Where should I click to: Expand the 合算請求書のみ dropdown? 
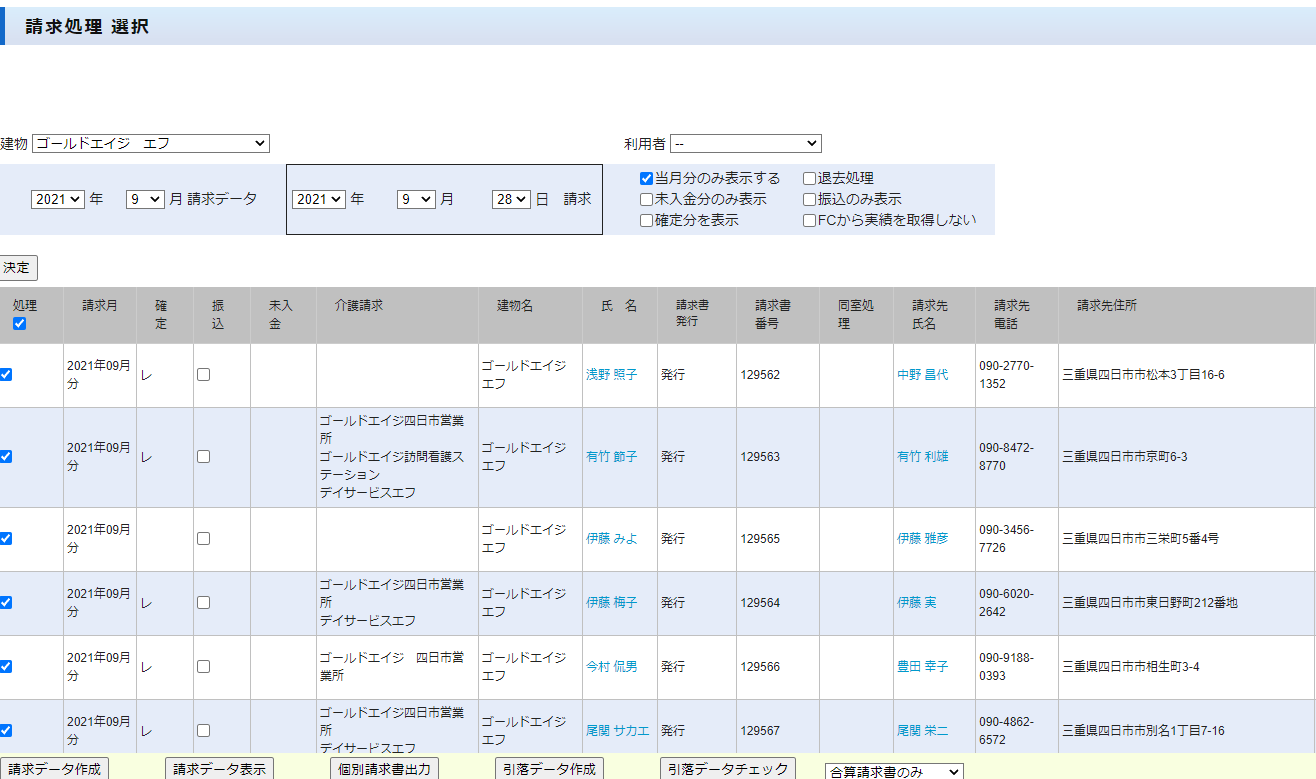[894, 771]
